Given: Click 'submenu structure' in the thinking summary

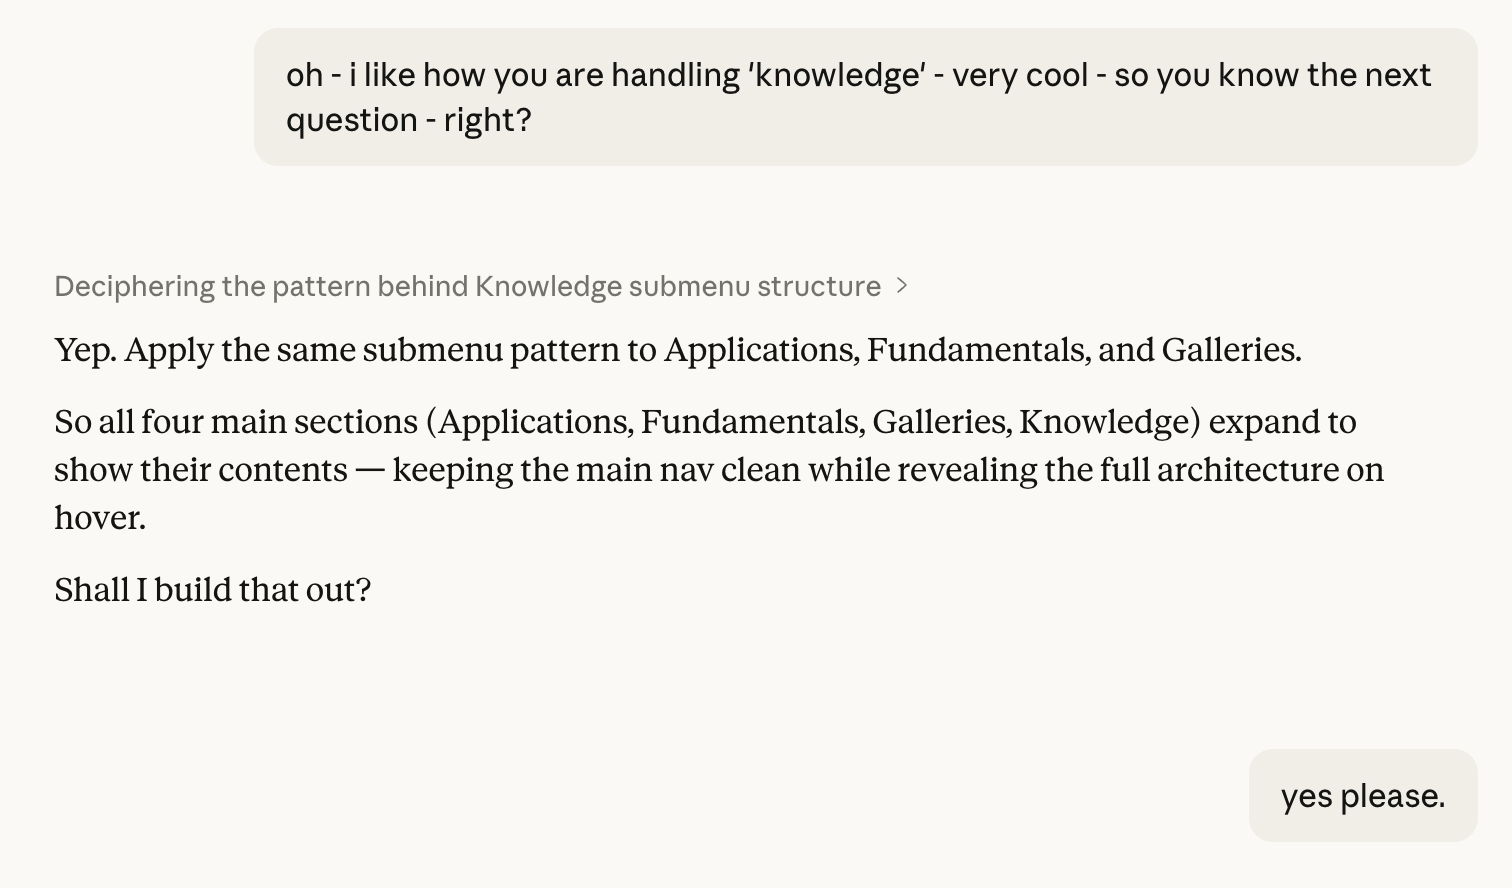Looking at the screenshot, I should tap(754, 287).
